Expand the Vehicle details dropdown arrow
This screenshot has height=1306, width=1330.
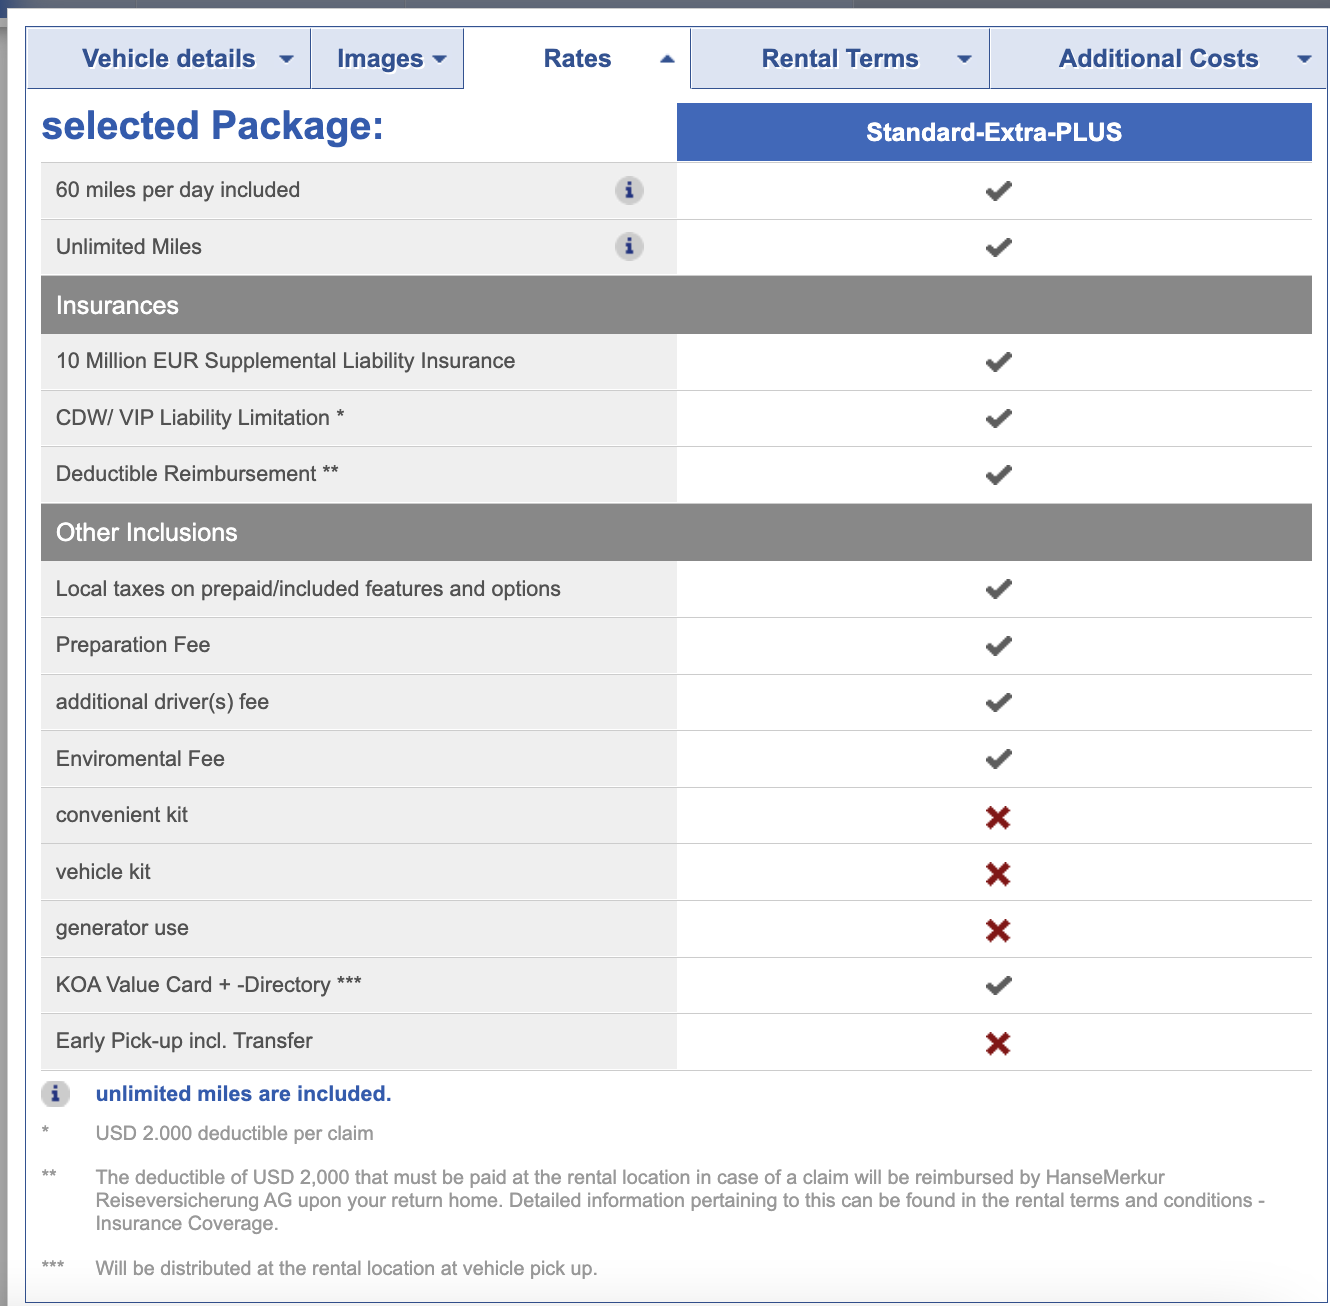(x=286, y=59)
